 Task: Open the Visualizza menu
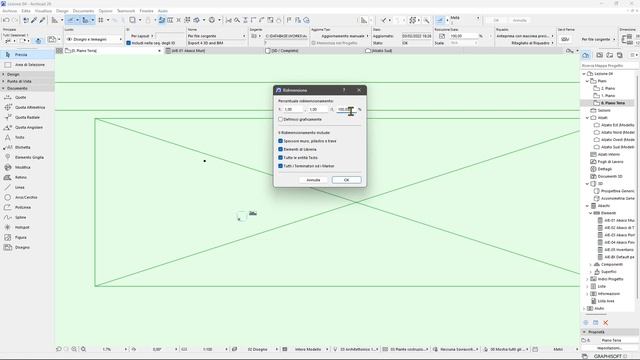(43, 11)
